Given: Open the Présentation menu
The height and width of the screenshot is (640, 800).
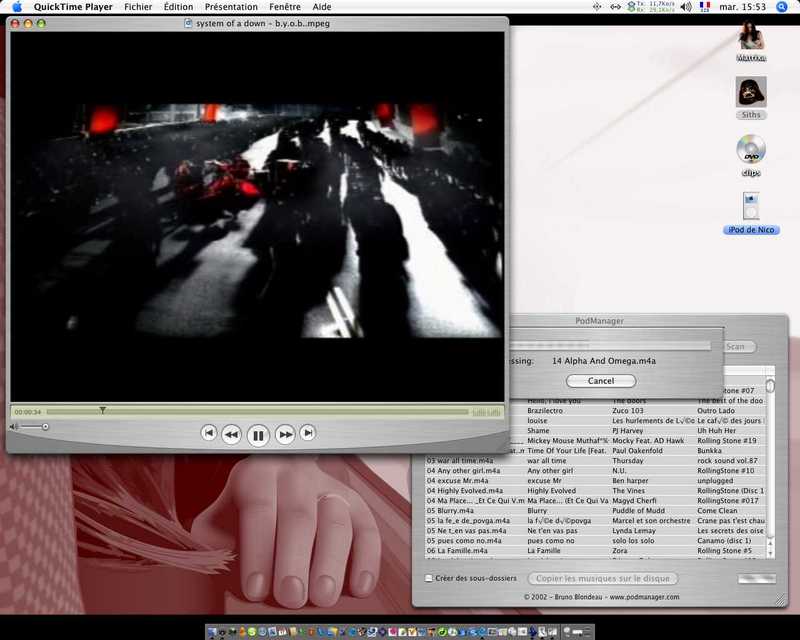Looking at the screenshot, I should click(x=231, y=7).
